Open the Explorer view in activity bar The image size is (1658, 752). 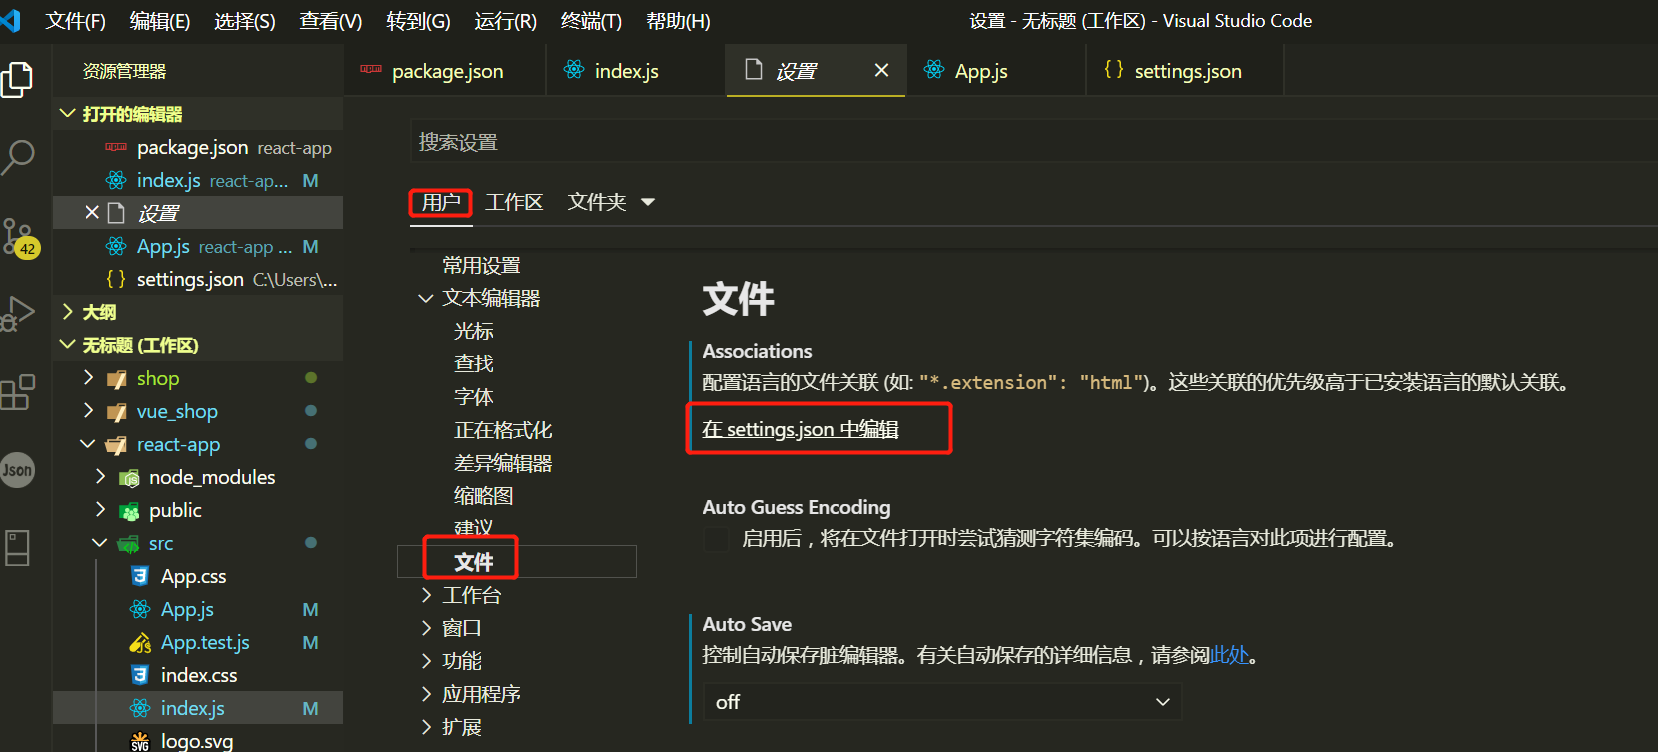(17, 79)
